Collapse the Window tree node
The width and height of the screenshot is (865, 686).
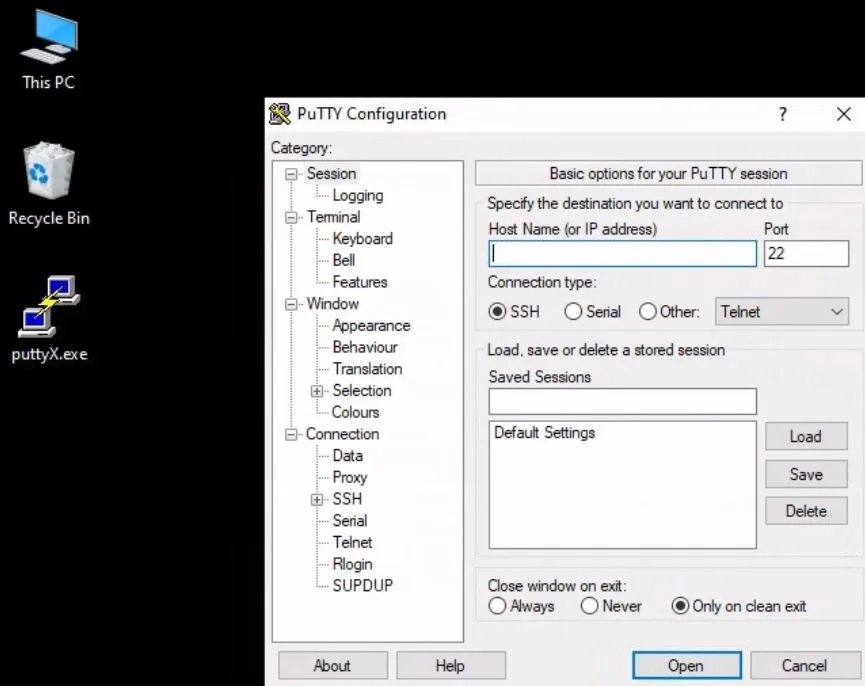pyautogui.click(x=291, y=304)
